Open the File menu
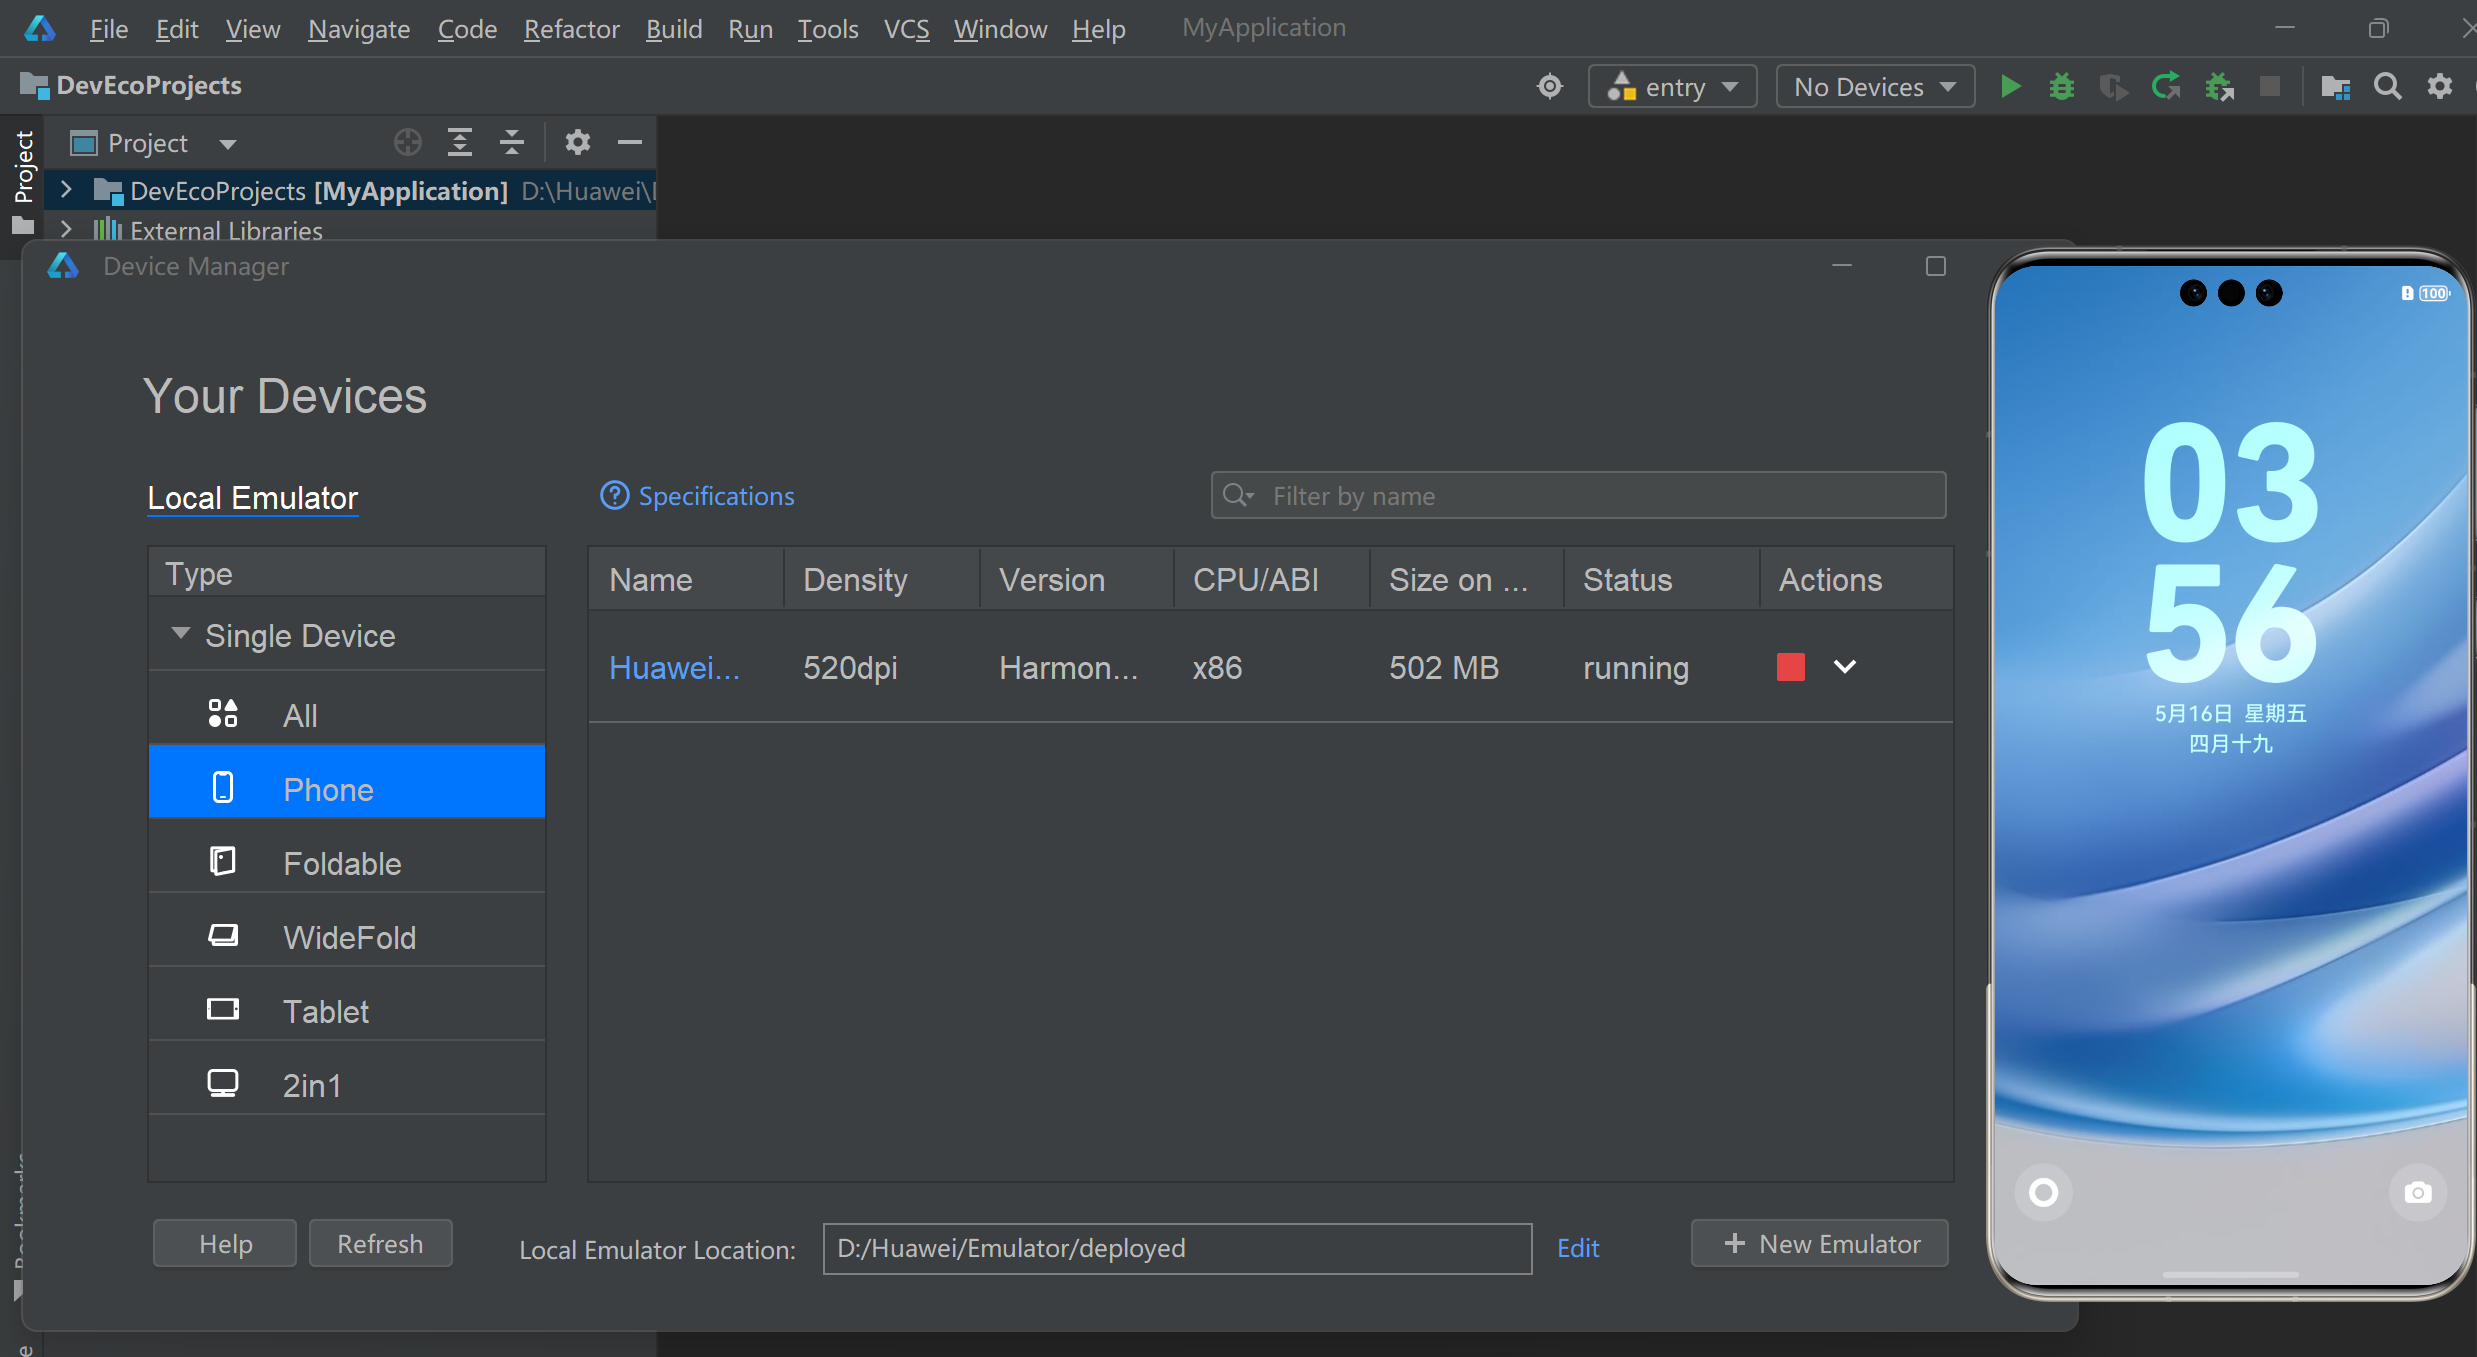2477x1357 pixels. (x=109, y=29)
